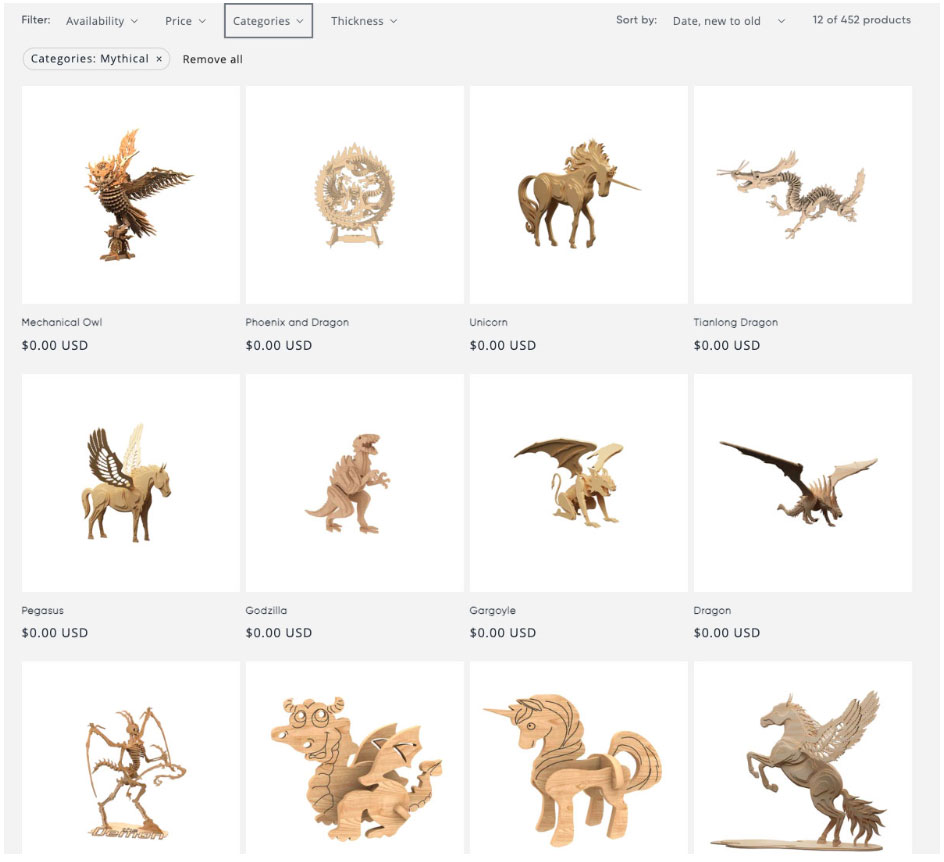
Task: Click the Tianlong Dragon $0.00 USD price
Action: click(x=727, y=346)
